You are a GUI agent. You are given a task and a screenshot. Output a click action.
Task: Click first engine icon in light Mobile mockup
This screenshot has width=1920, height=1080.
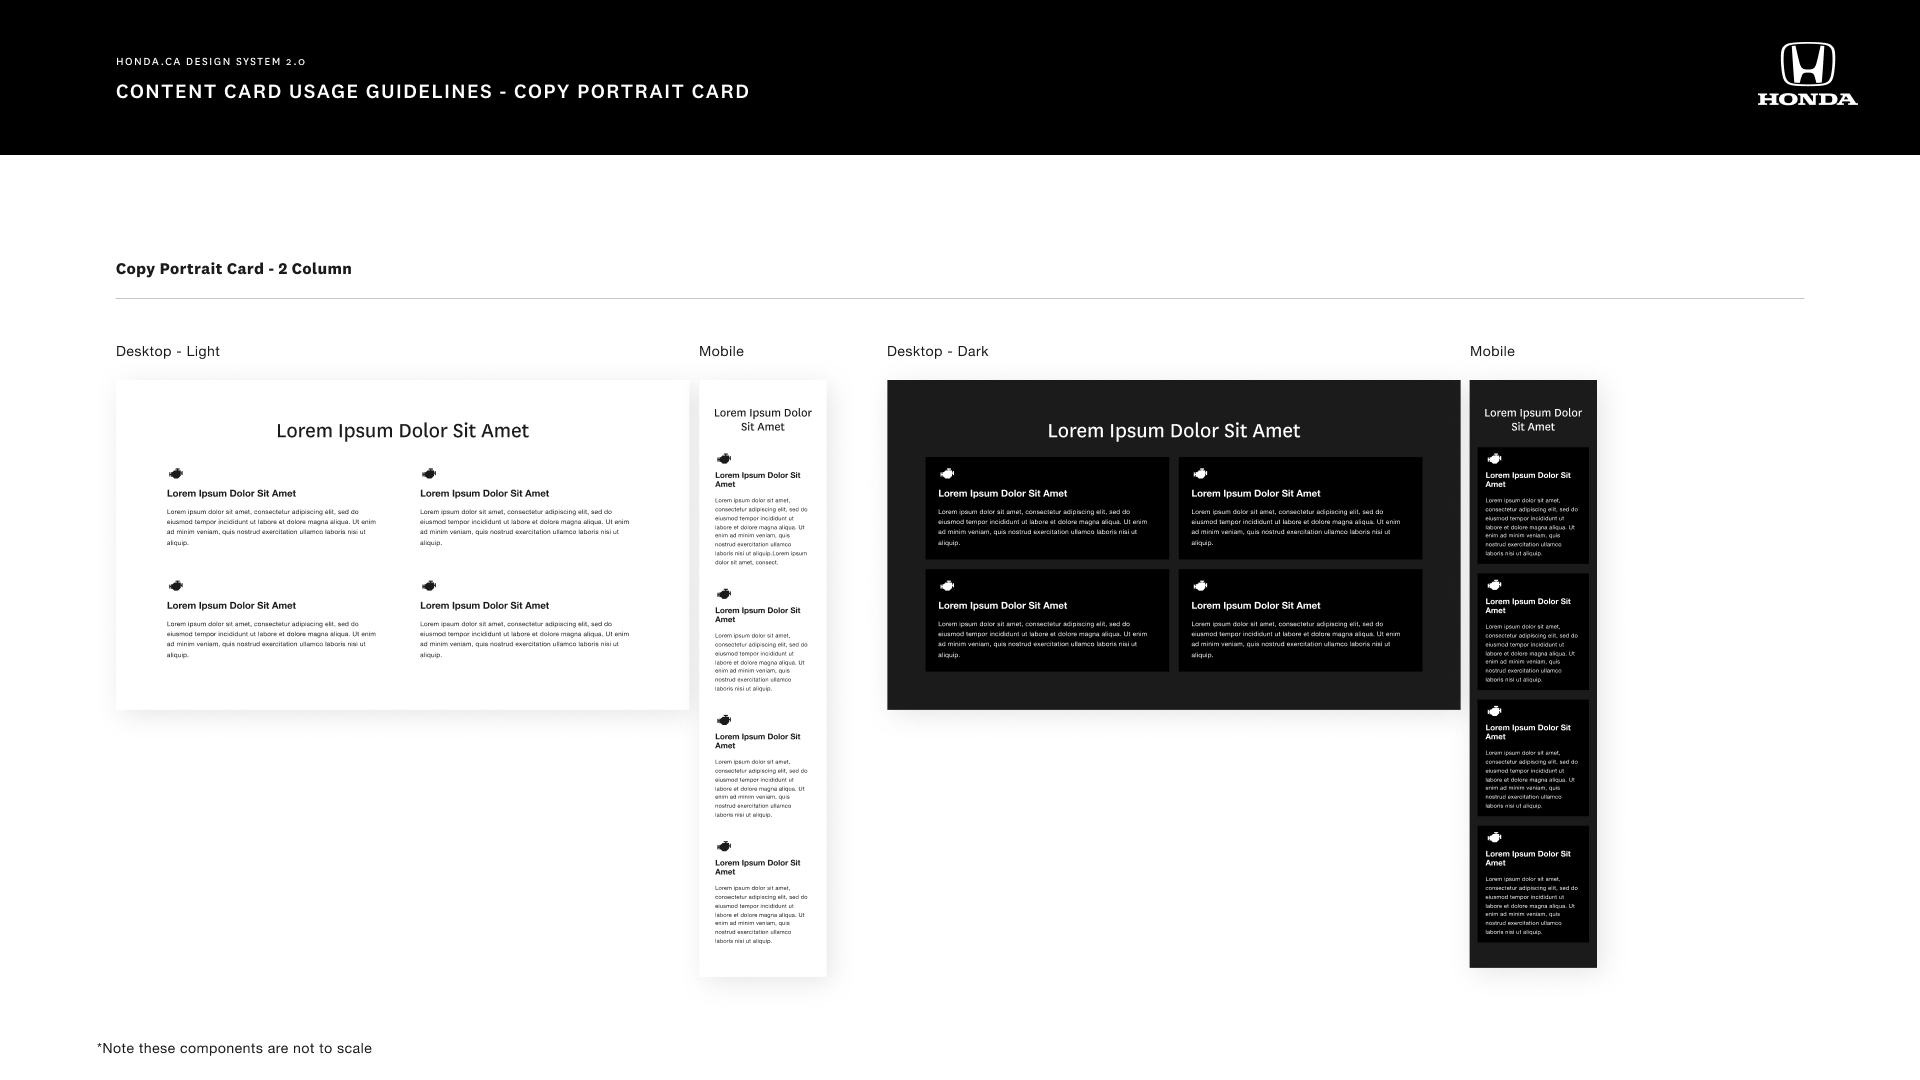coord(724,459)
